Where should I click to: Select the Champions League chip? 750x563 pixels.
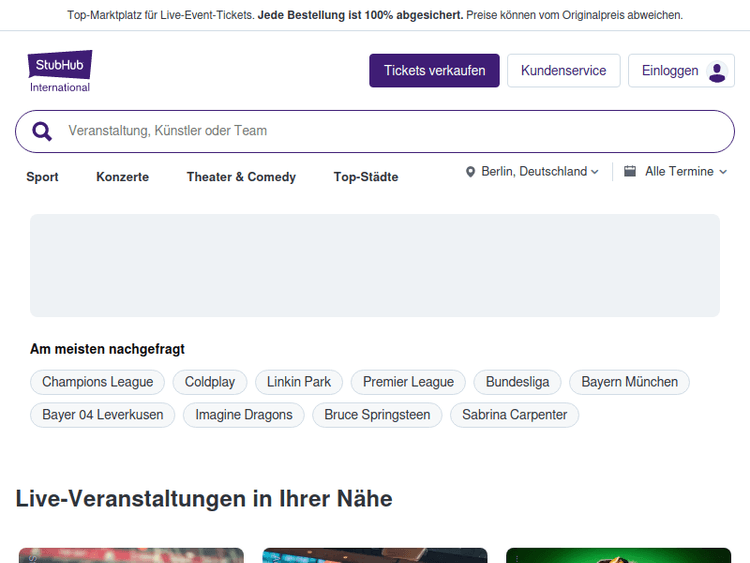pyautogui.click(x=98, y=382)
